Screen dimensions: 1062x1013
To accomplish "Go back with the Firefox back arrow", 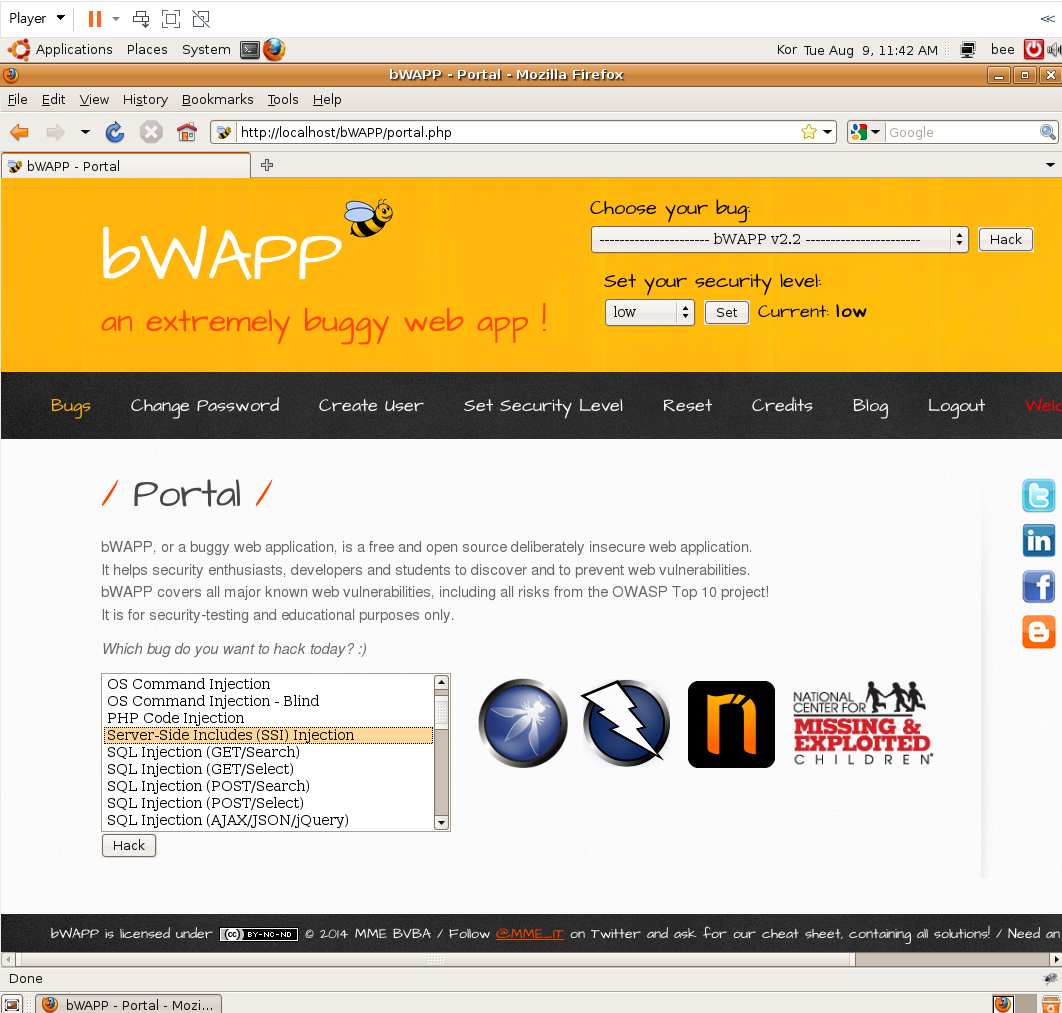I will 20,132.
